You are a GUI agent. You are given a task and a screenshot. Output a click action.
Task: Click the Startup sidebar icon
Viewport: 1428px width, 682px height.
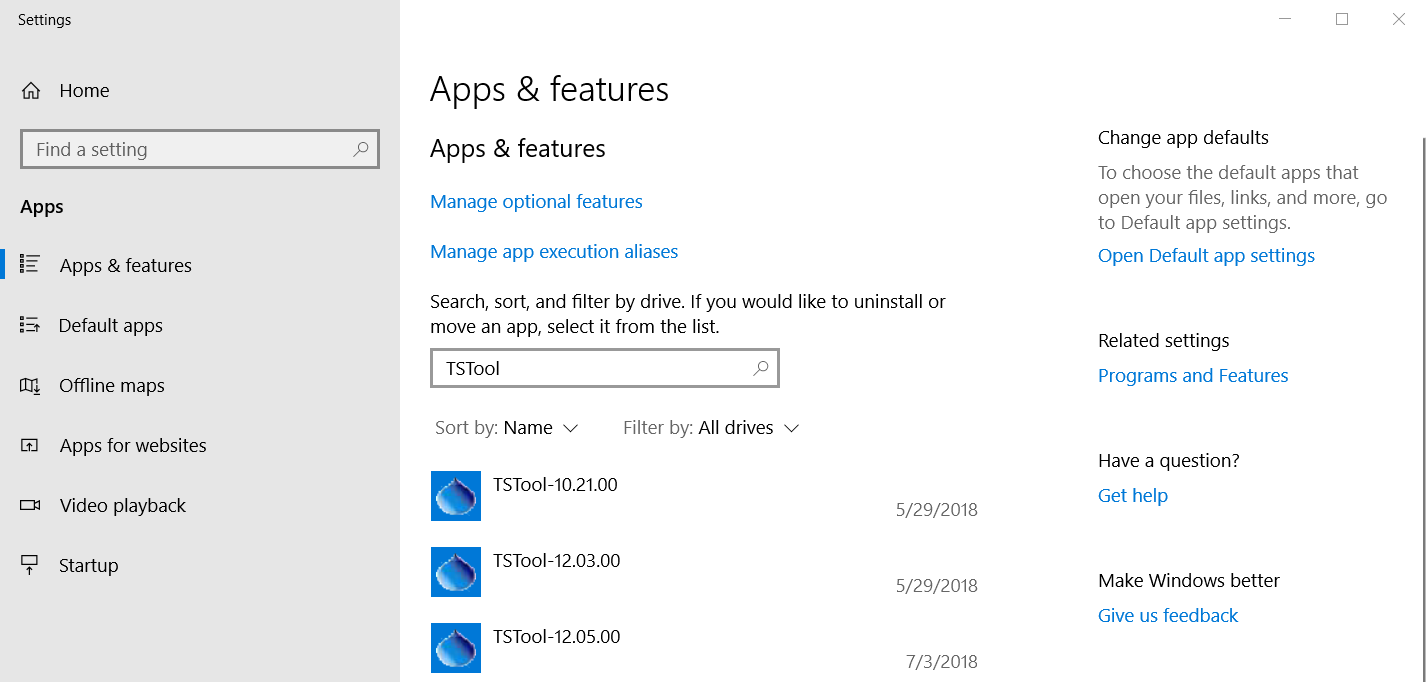pyautogui.click(x=30, y=565)
